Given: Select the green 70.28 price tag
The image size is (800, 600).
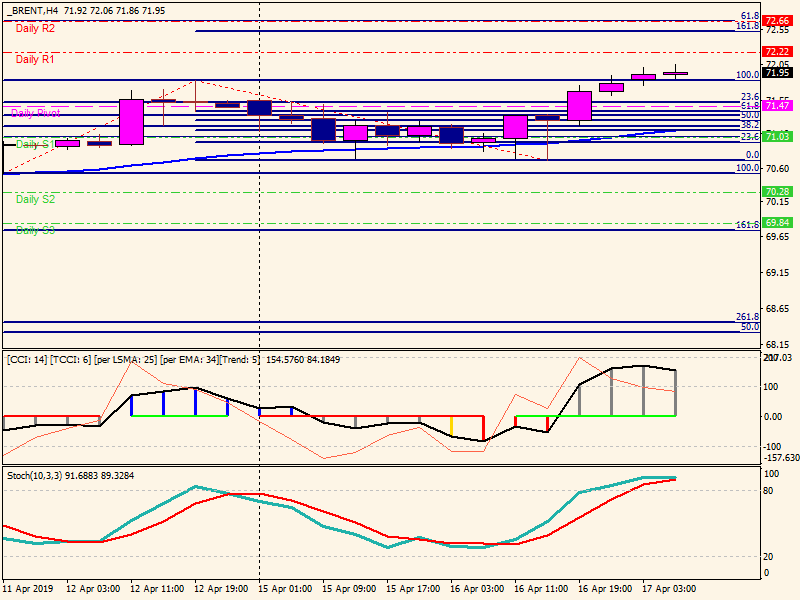Looking at the screenshot, I should click(x=777, y=192).
